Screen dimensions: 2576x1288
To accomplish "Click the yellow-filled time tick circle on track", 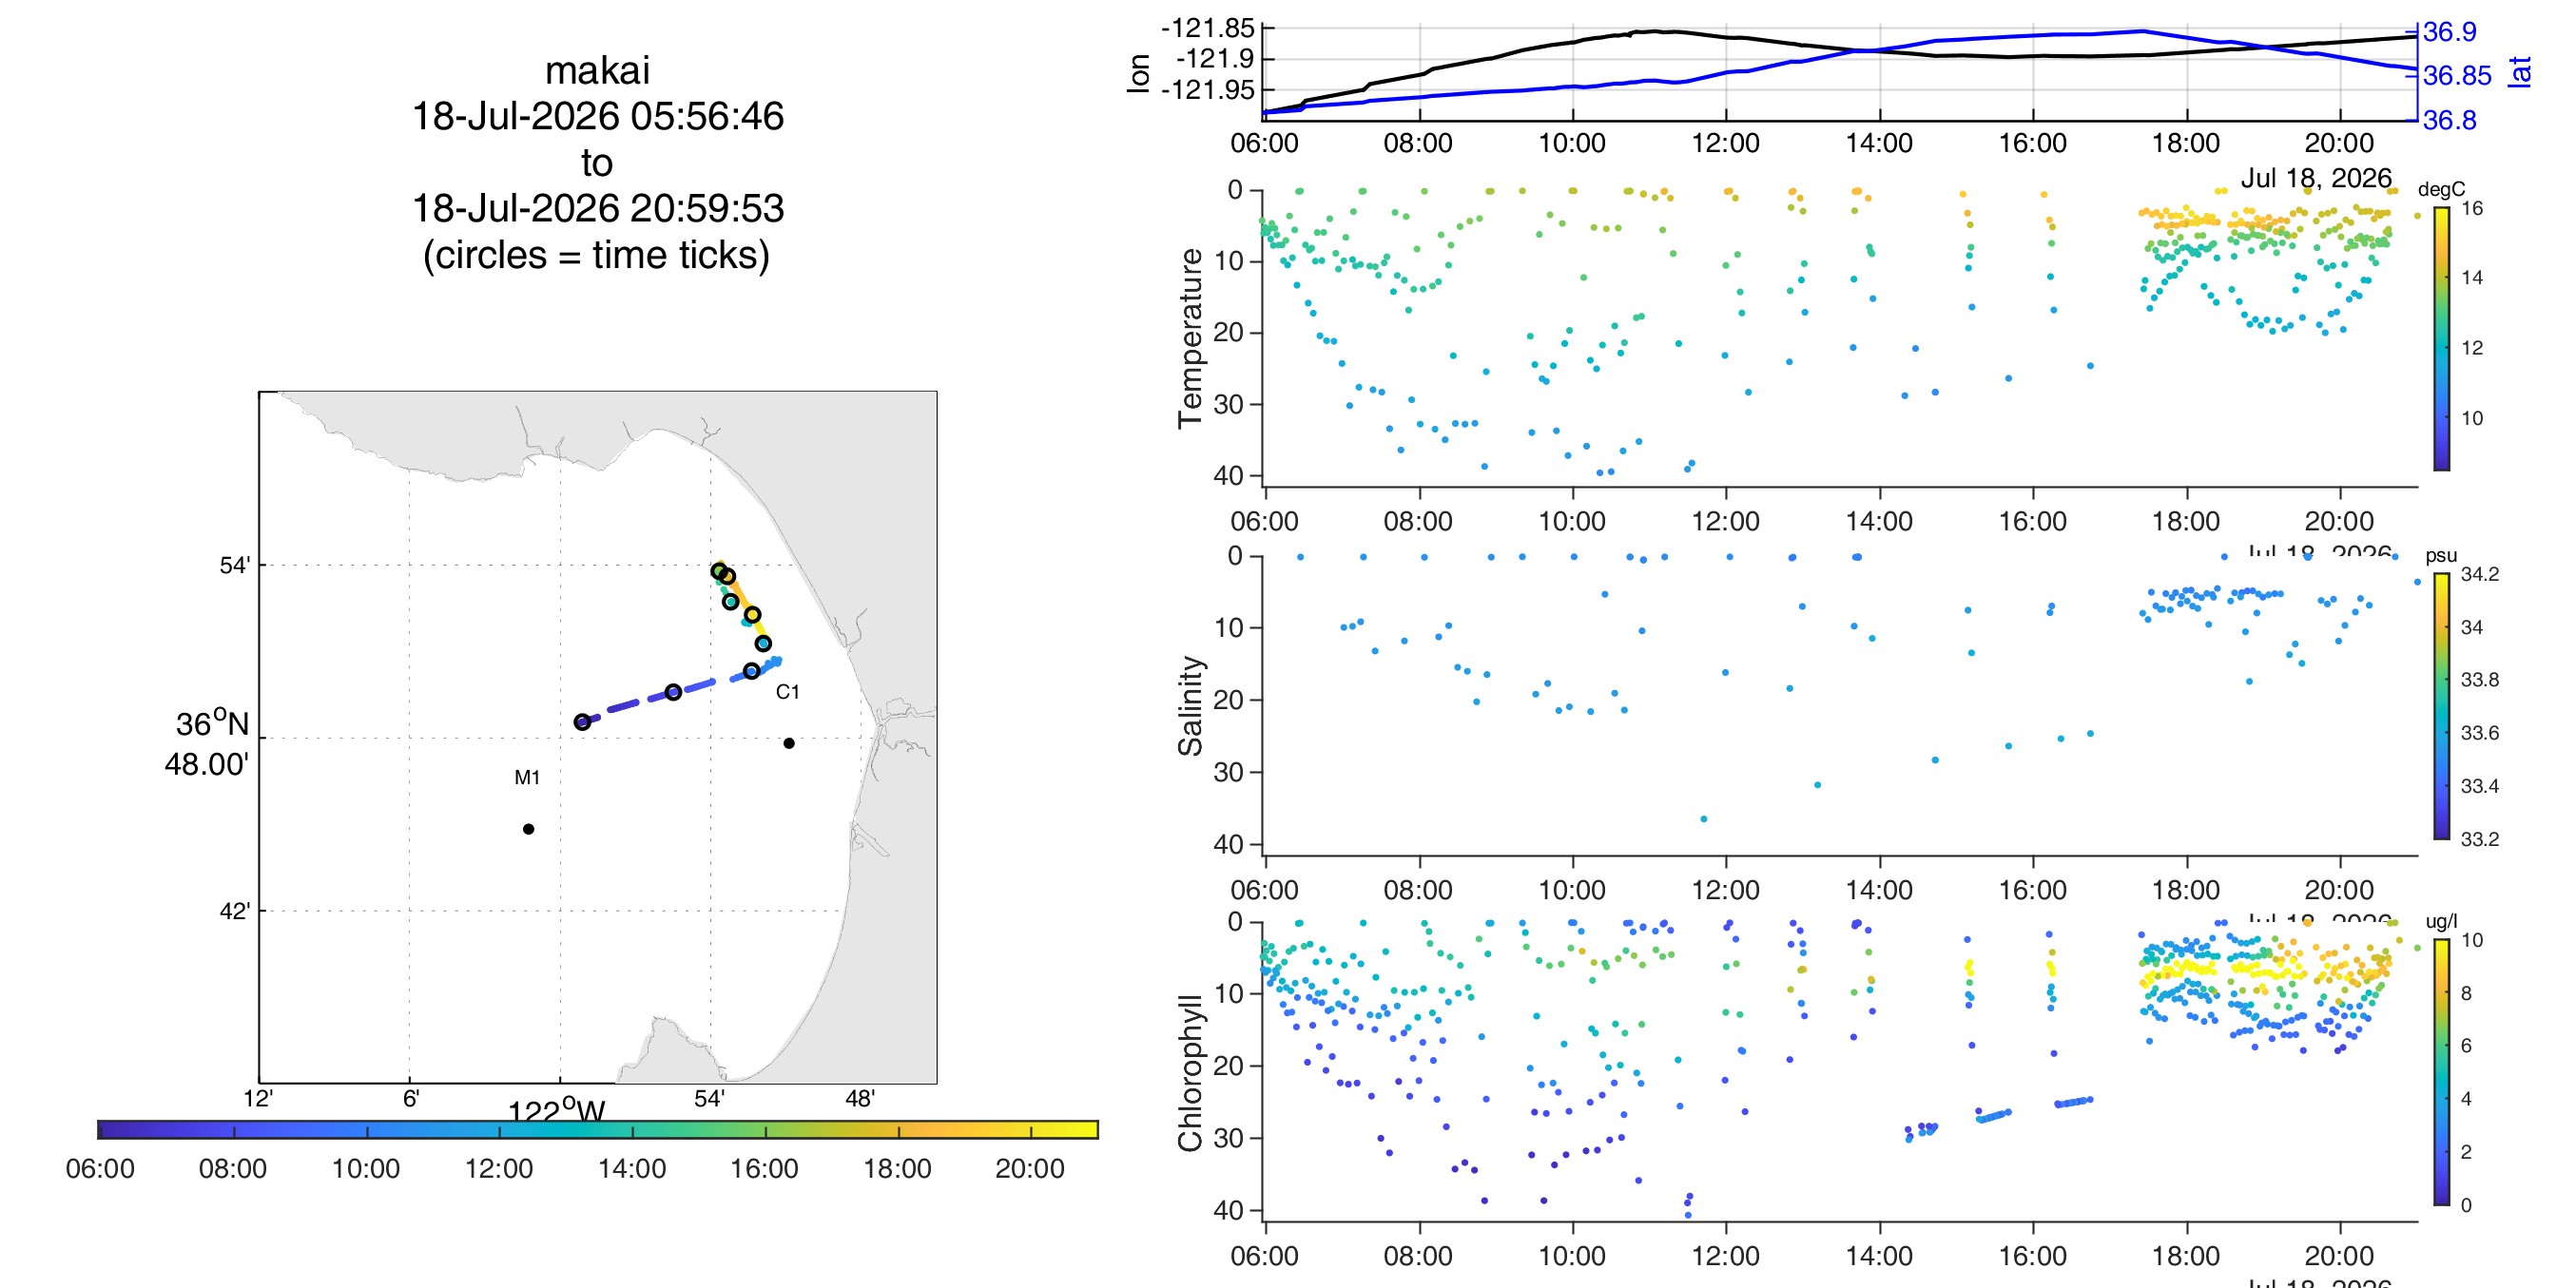I will 752,615.
